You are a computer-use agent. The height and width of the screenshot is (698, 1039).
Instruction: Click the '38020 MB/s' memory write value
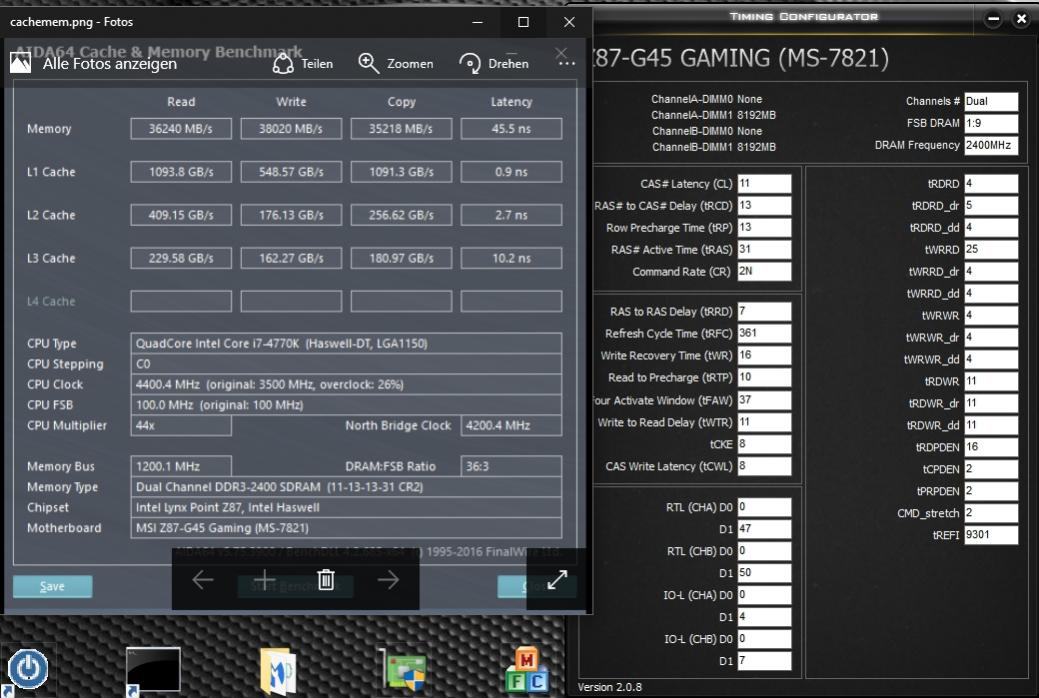point(291,129)
